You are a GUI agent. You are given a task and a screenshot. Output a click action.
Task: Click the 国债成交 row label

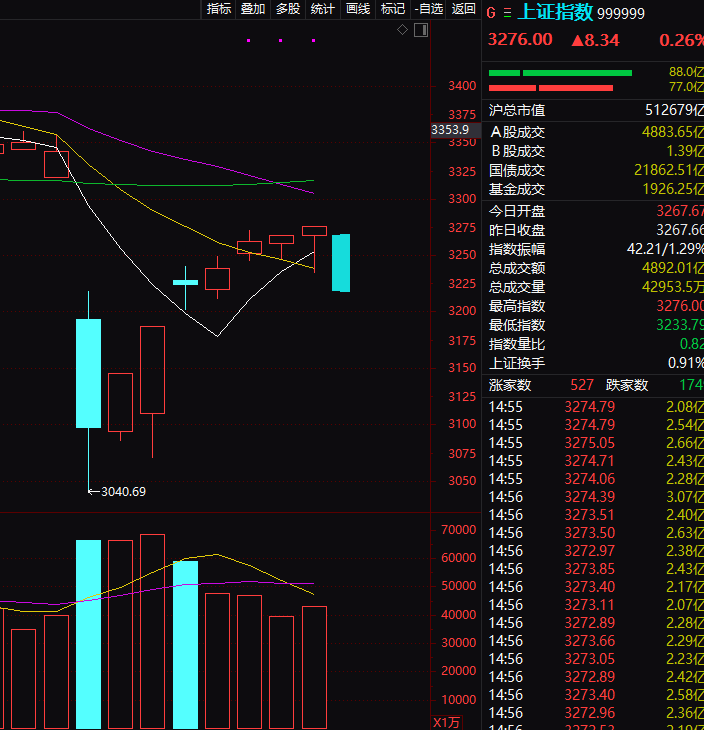(x=517, y=170)
